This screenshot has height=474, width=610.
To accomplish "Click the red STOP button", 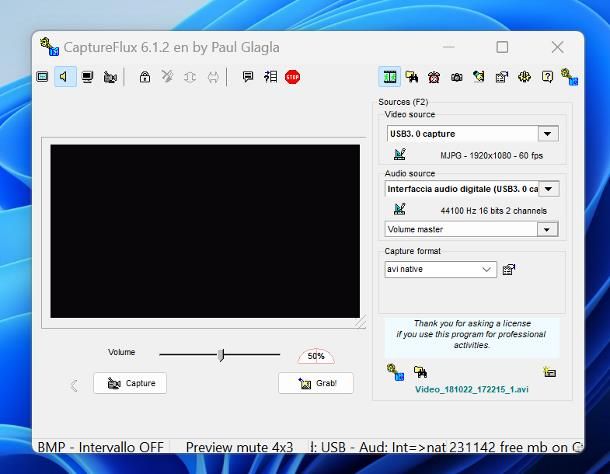I will click(293, 77).
